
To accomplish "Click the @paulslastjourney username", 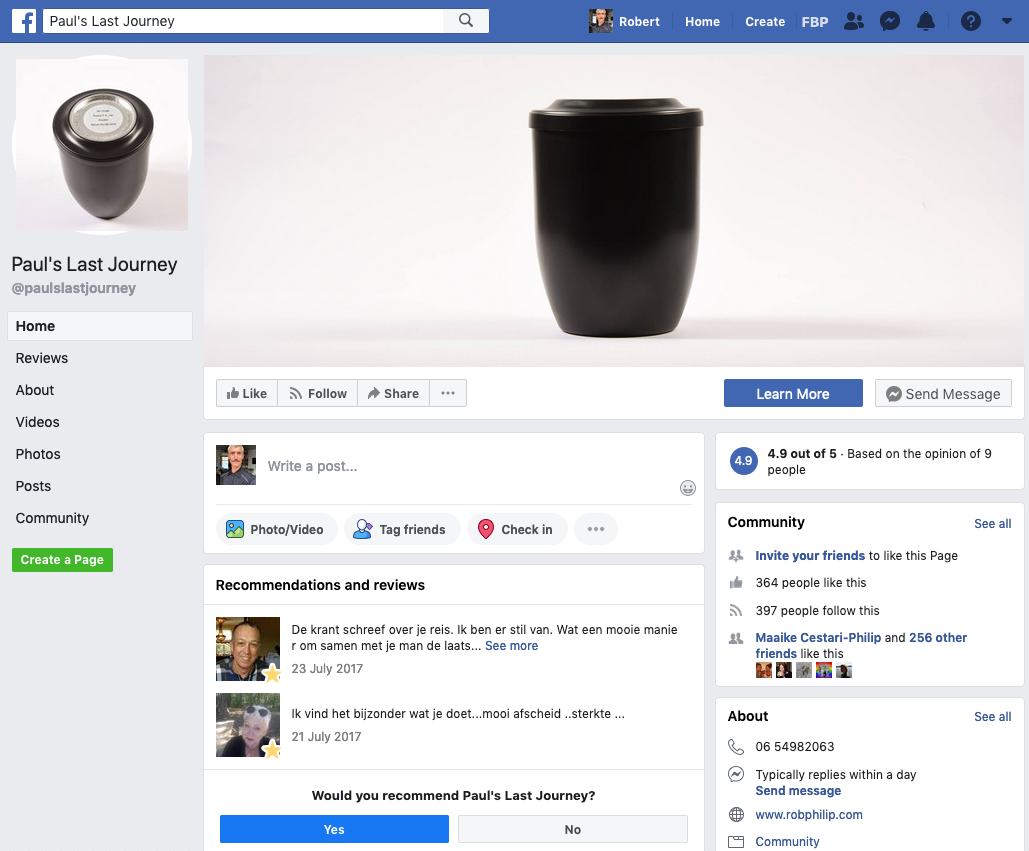I will [x=74, y=288].
